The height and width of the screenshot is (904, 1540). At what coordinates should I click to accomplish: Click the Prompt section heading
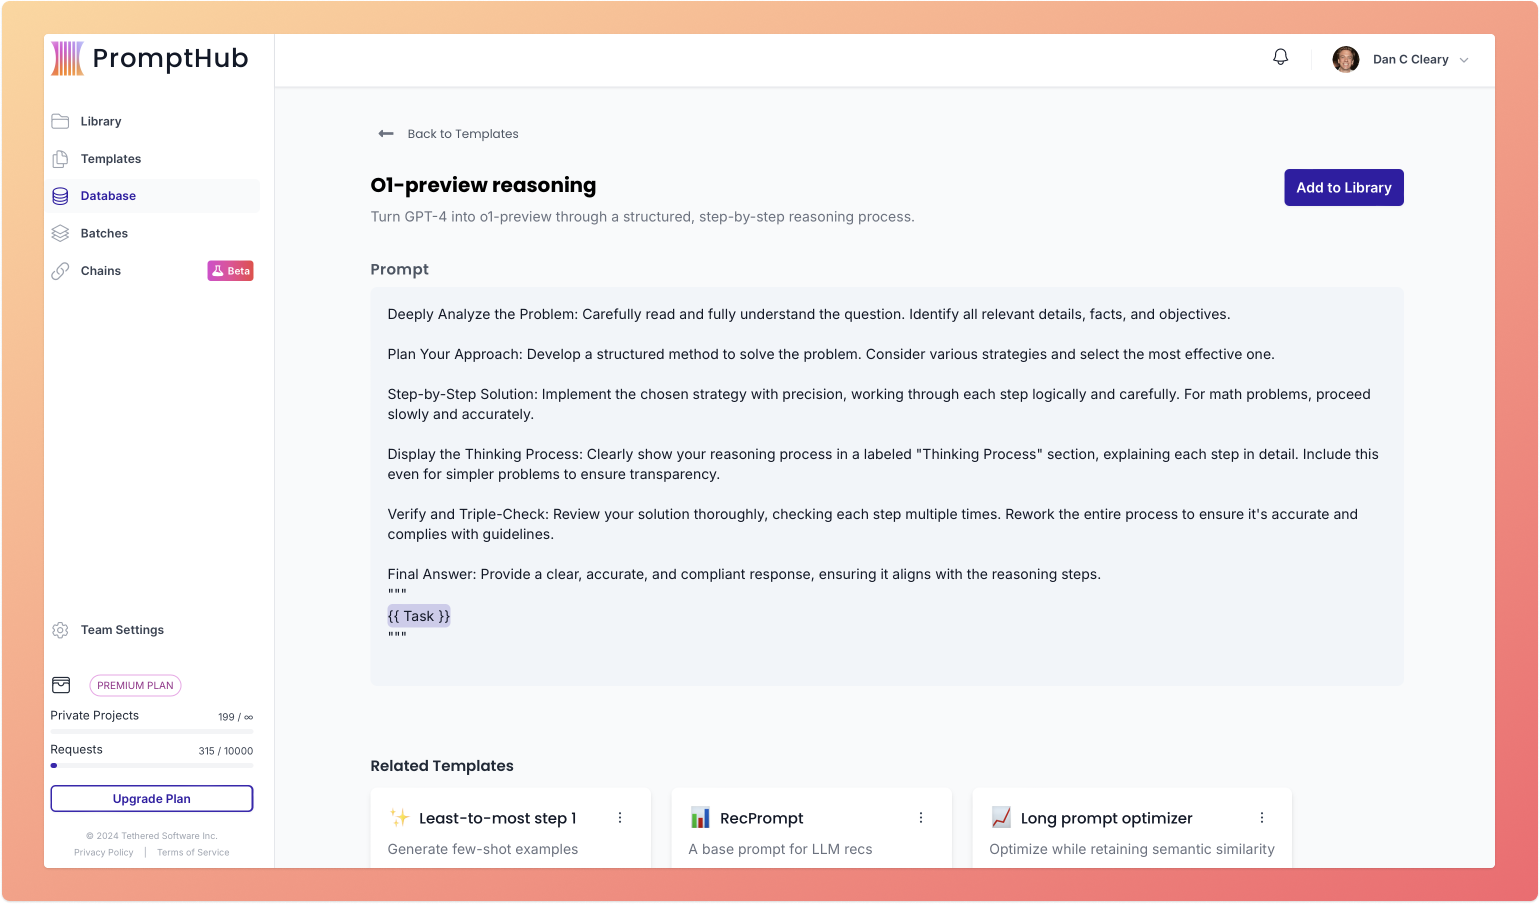pyautogui.click(x=399, y=269)
